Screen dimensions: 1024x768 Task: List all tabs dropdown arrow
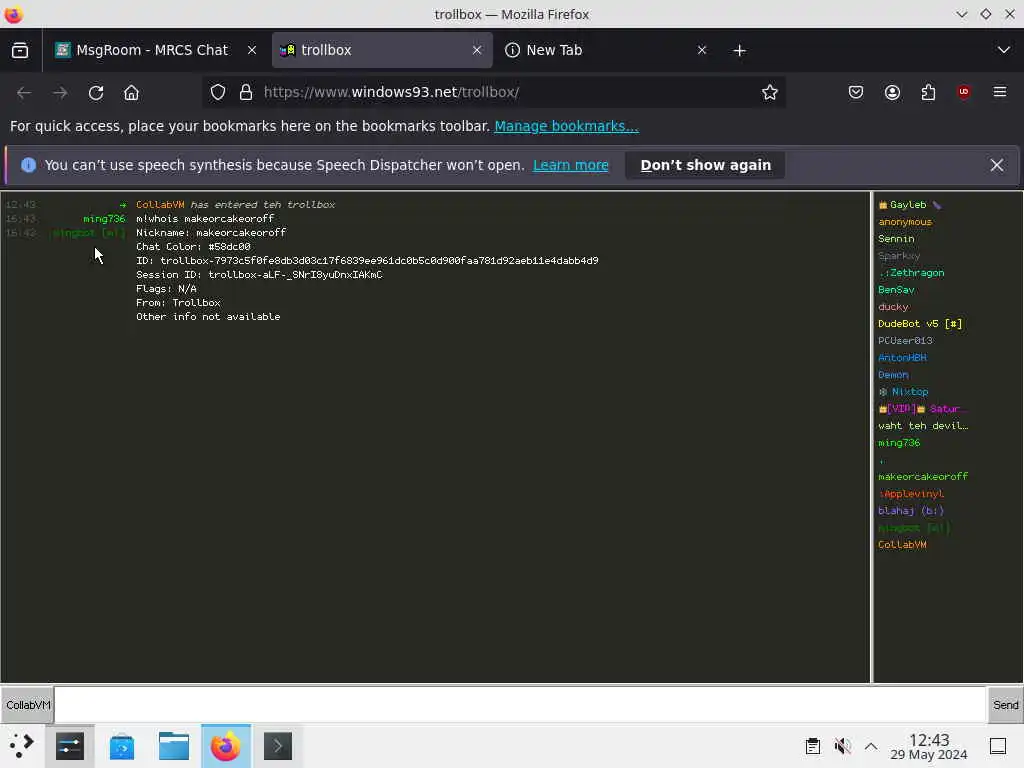1004,50
